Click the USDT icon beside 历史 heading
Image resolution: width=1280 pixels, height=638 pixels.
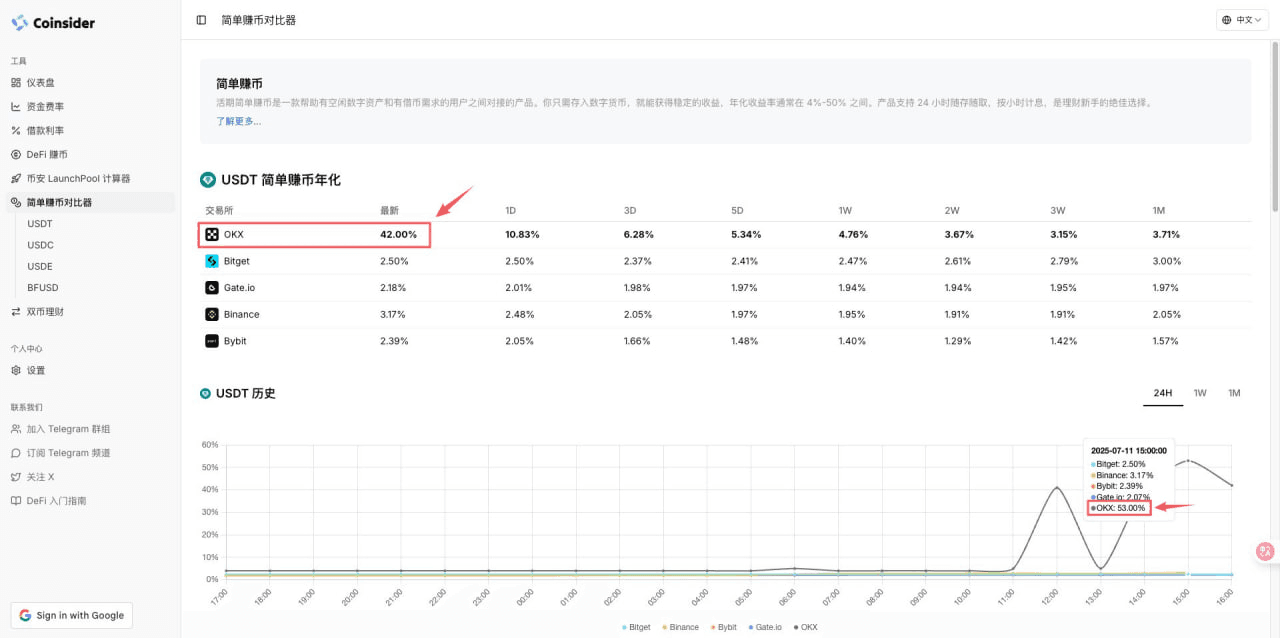point(205,394)
